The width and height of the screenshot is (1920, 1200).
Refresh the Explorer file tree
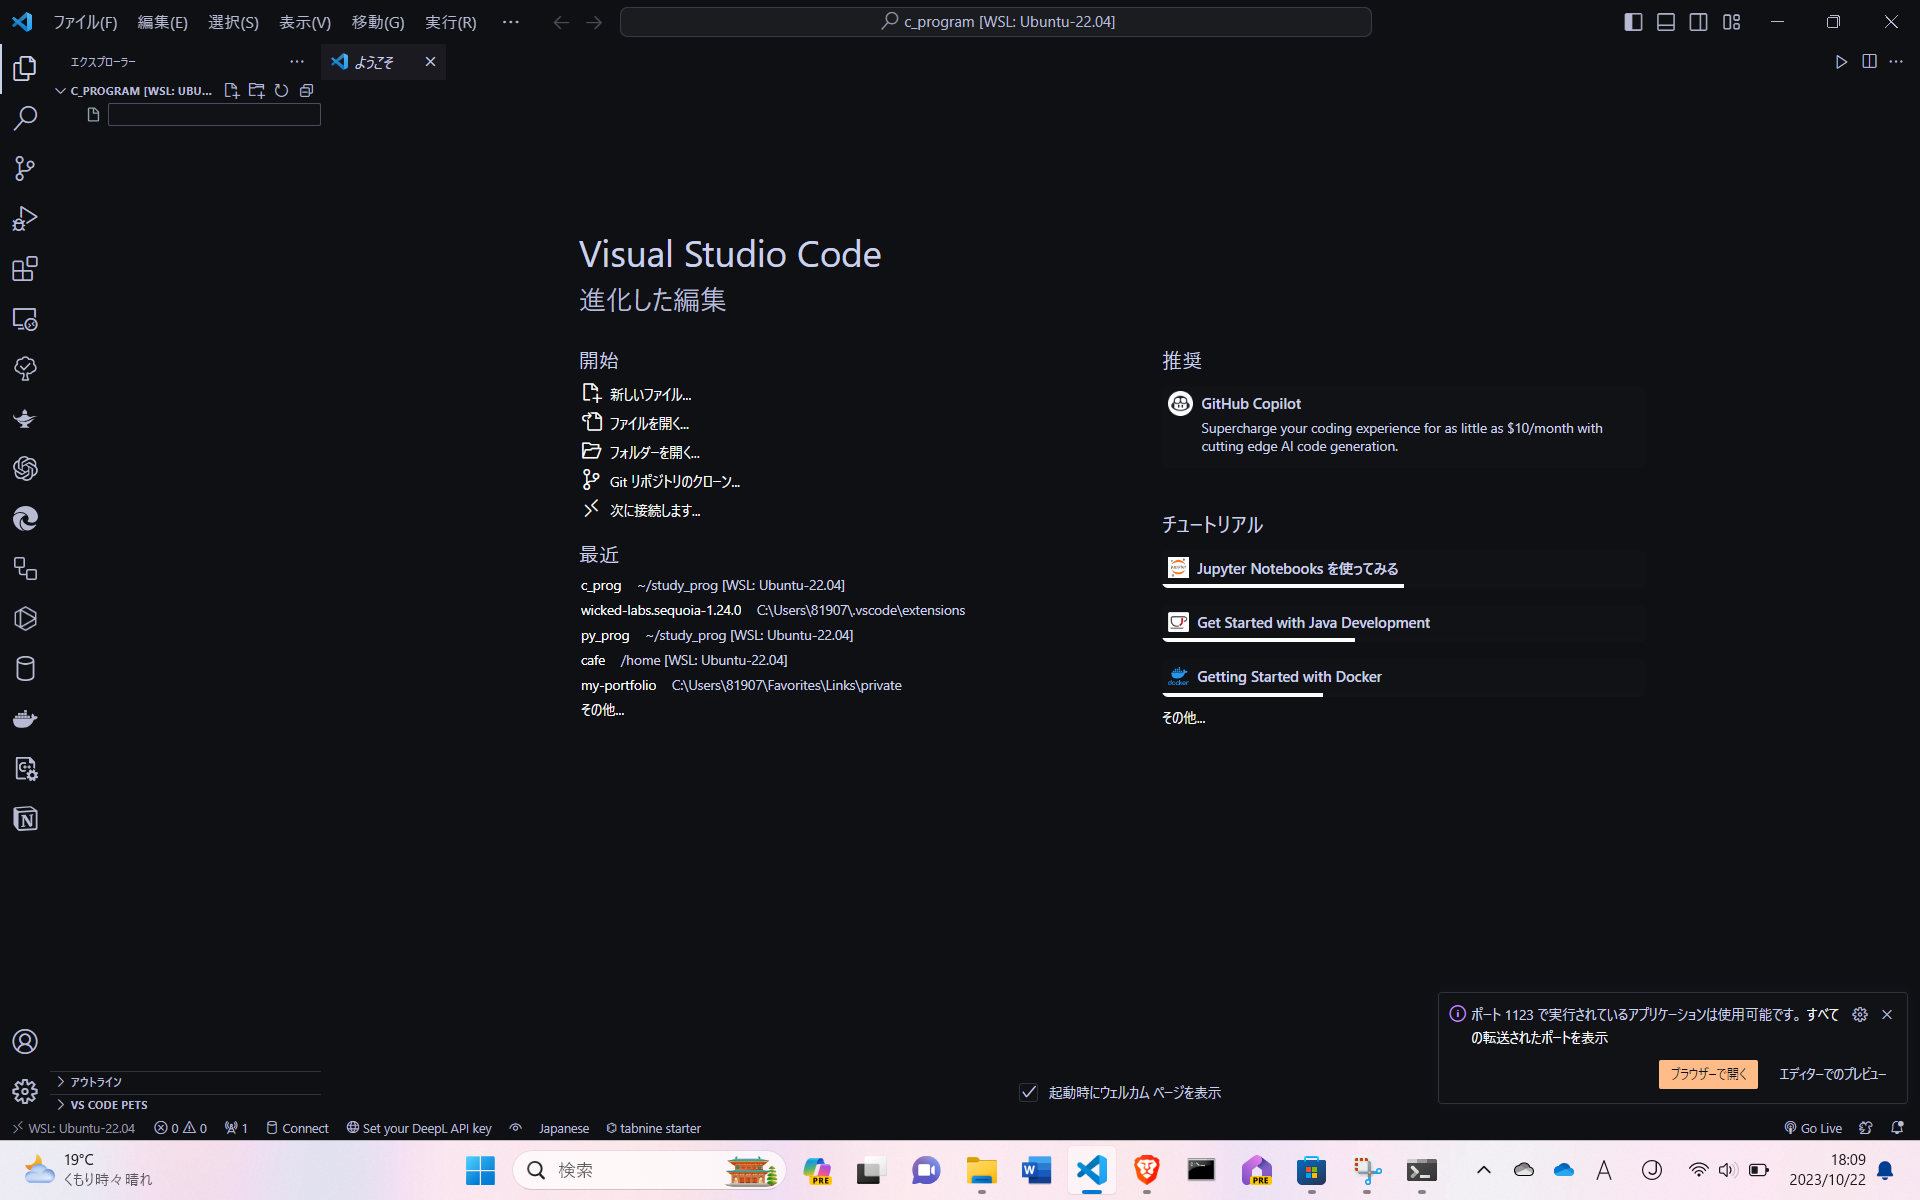[x=282, y=91]
